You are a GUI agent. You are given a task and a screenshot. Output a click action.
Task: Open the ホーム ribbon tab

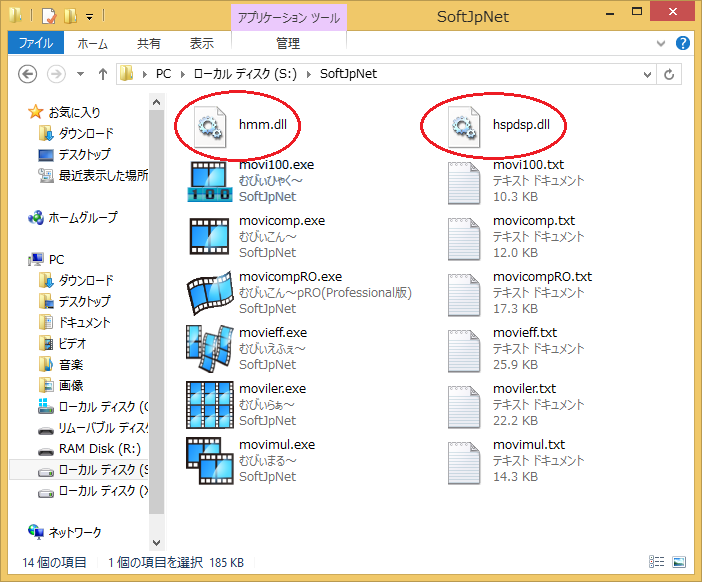point(93,43)
